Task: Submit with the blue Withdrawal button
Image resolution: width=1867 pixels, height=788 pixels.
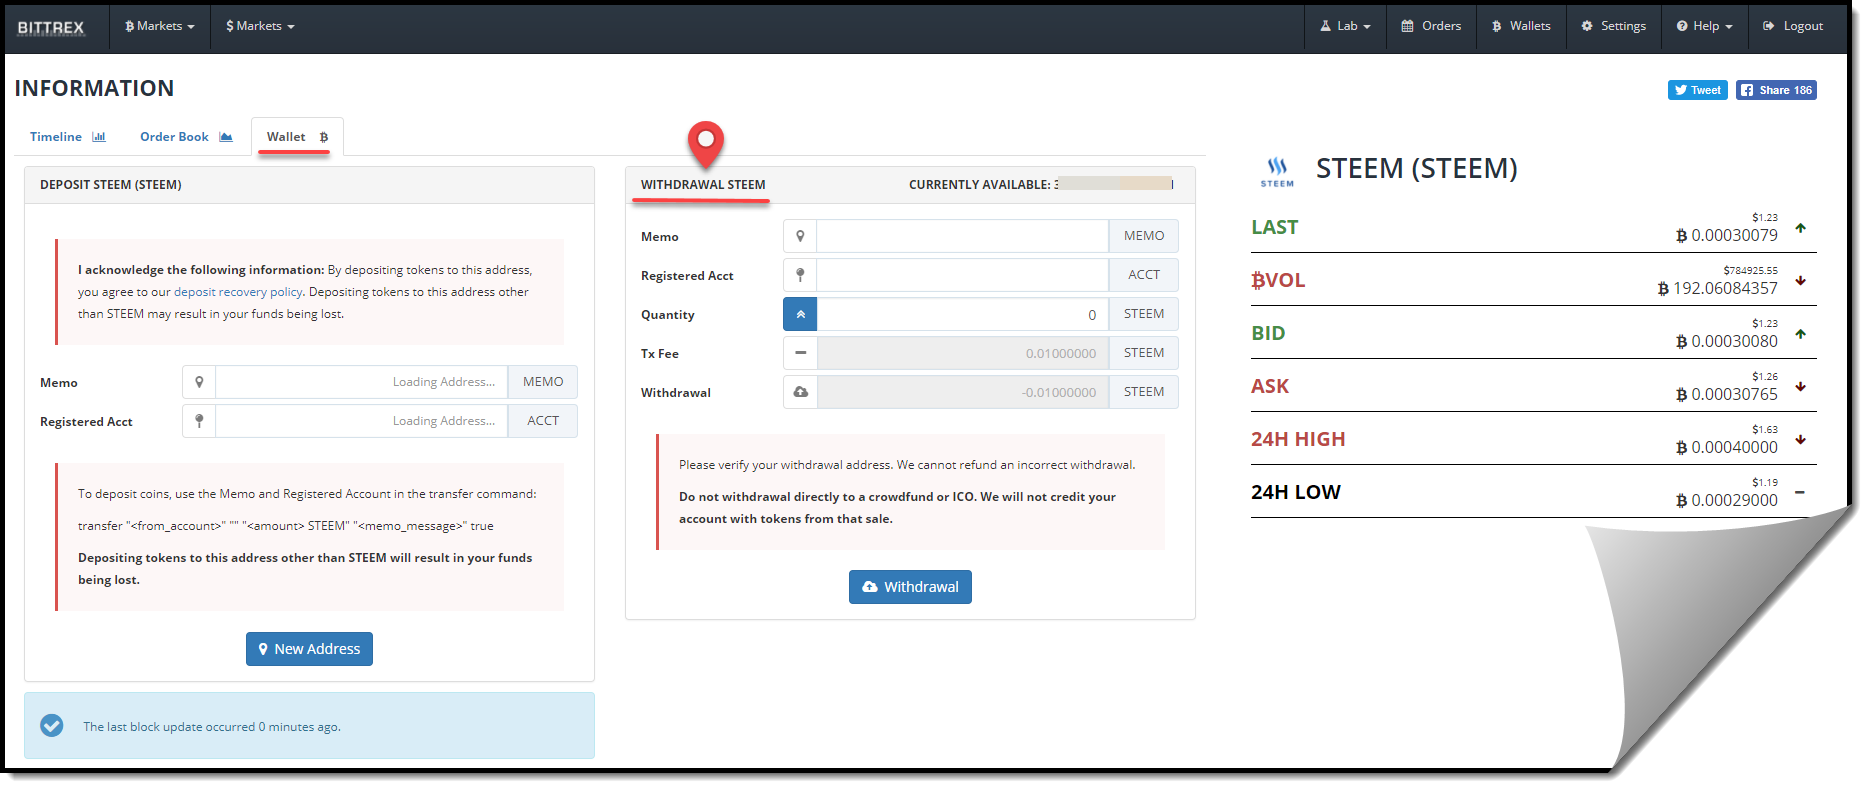Action: click(910, 587)
